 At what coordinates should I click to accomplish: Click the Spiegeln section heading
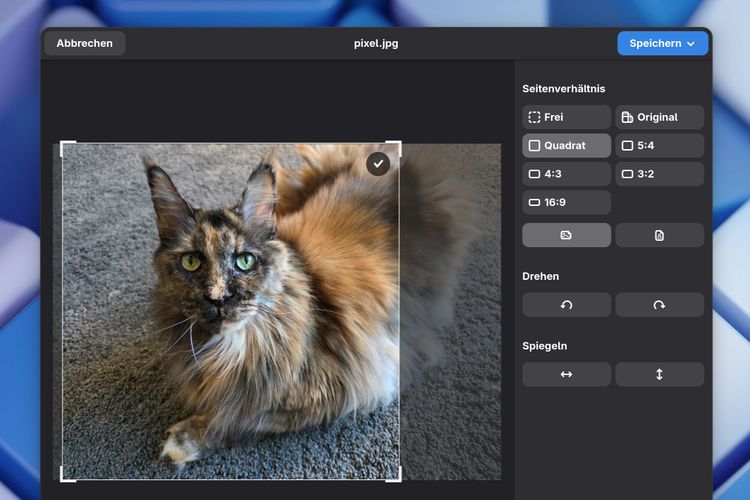[544, 346]
